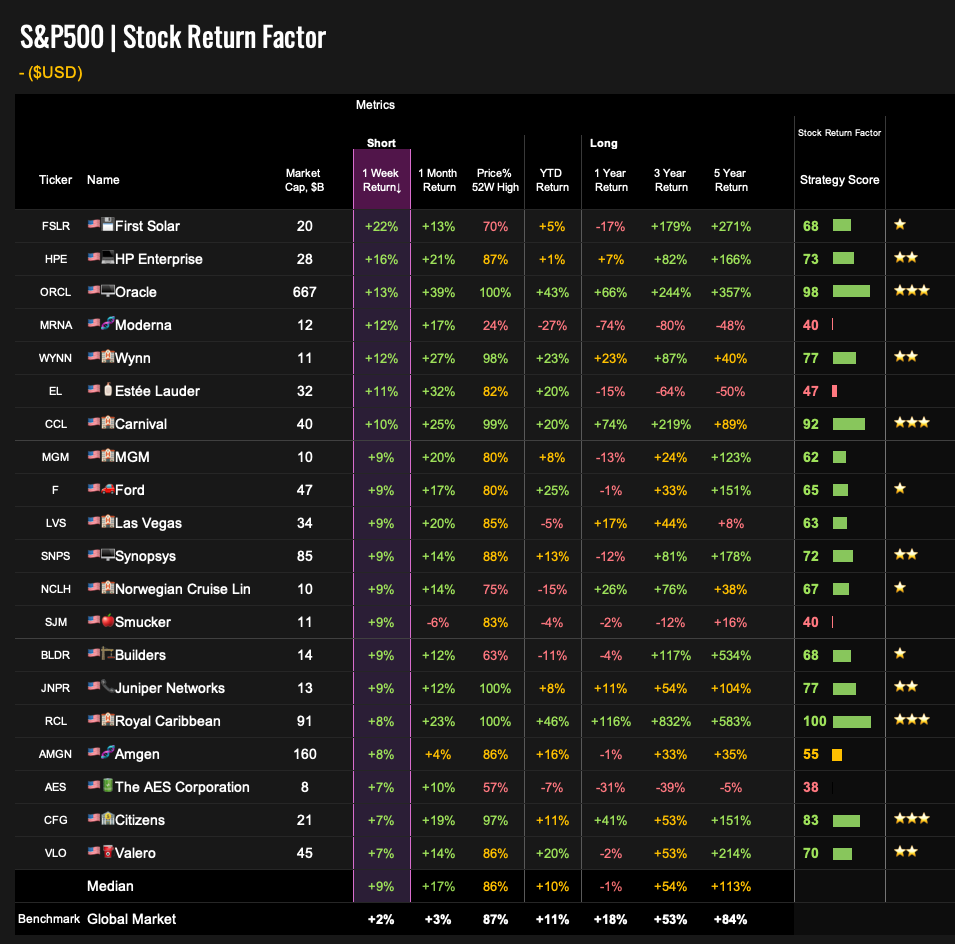Click the -74% one-year return for Moderna

610,326
